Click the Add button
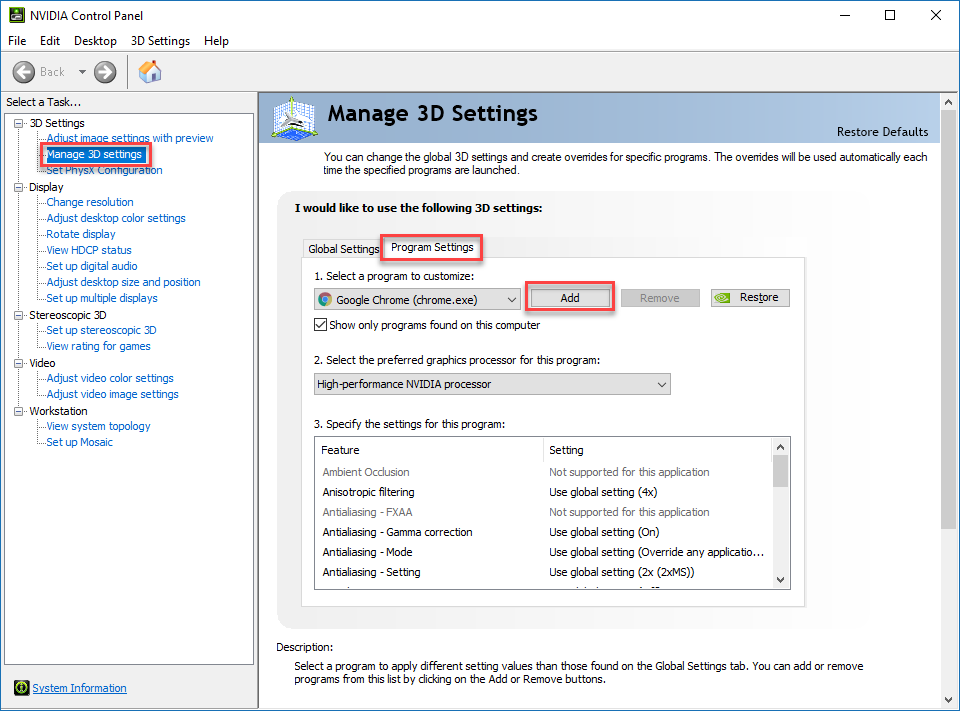 [x=570, y=298]
